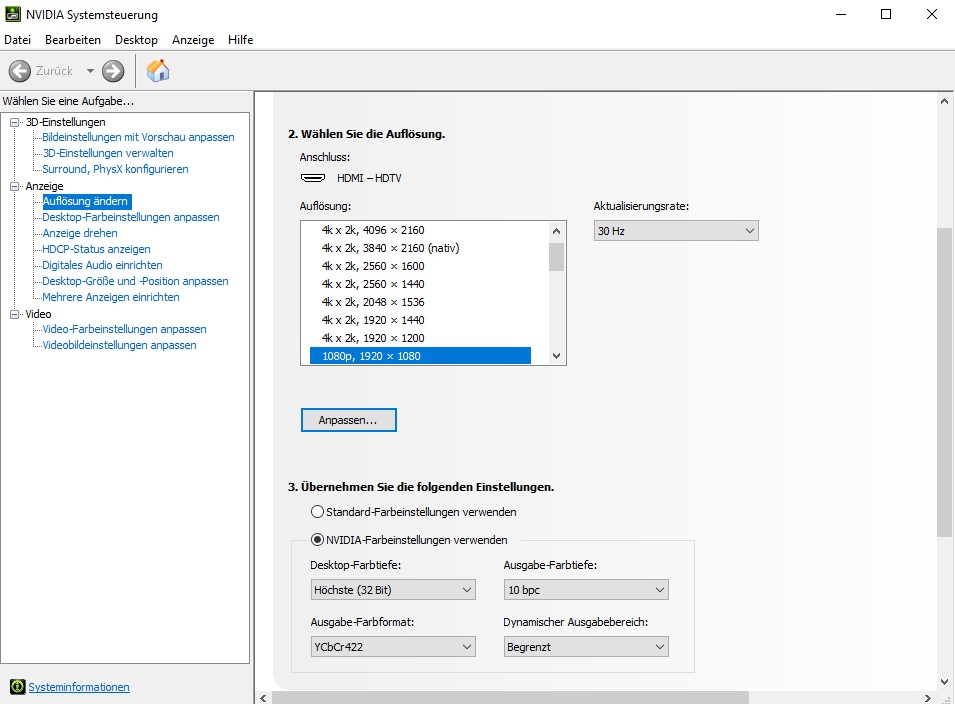Collapse the Anzeige tree node
955x704 pixels.
point(15,186)
